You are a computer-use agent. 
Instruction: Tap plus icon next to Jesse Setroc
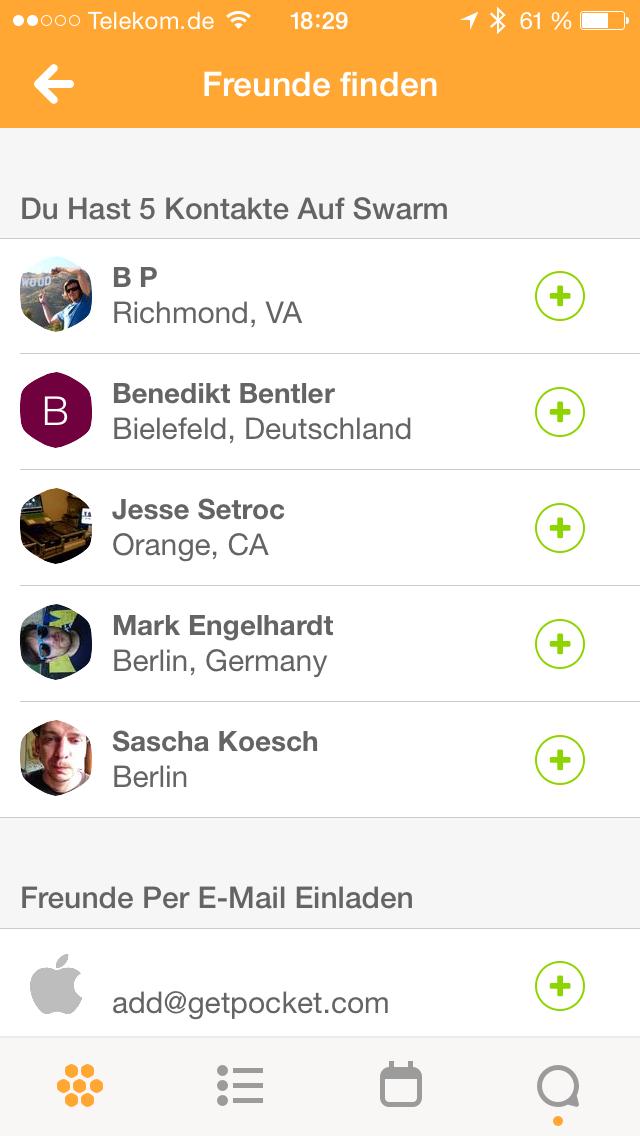click(560, 527)
